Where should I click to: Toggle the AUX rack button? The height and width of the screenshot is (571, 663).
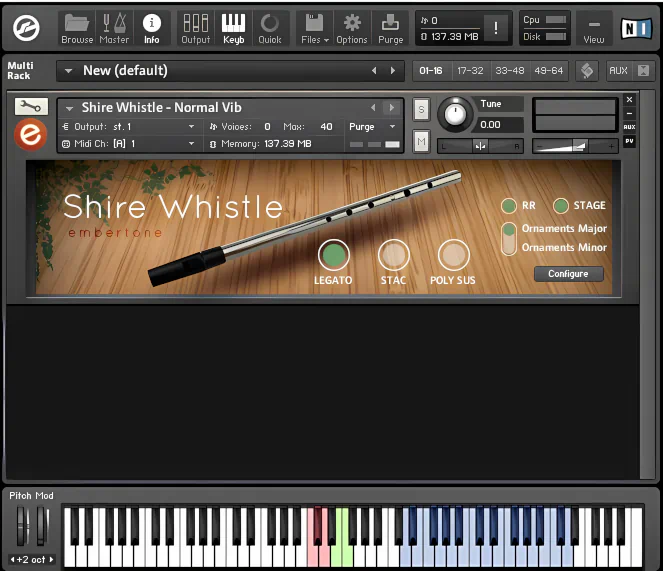tap(618, 71)
